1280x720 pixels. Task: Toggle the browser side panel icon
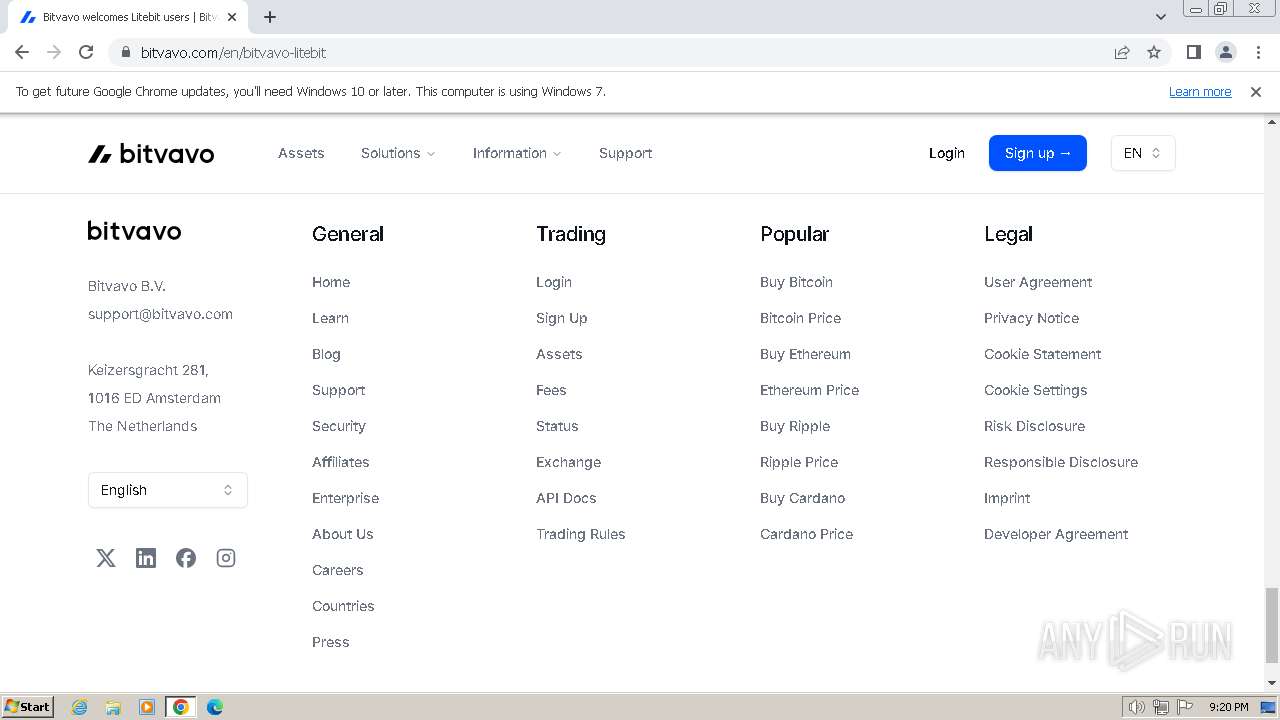[1193, 52]
